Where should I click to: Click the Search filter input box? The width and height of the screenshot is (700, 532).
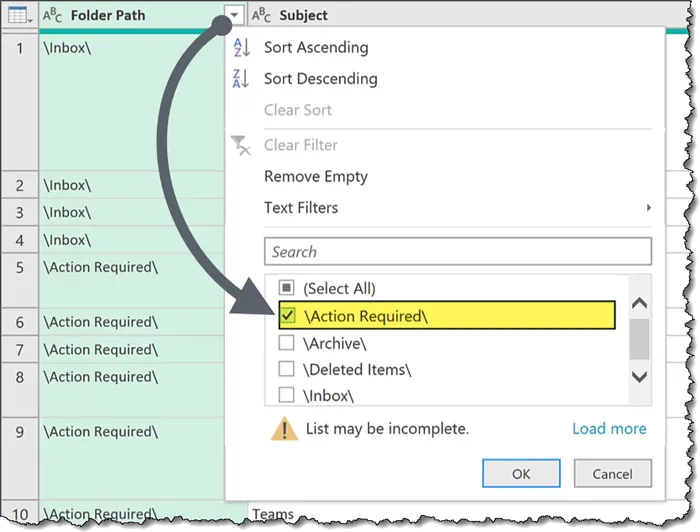(x=457, y=252)
